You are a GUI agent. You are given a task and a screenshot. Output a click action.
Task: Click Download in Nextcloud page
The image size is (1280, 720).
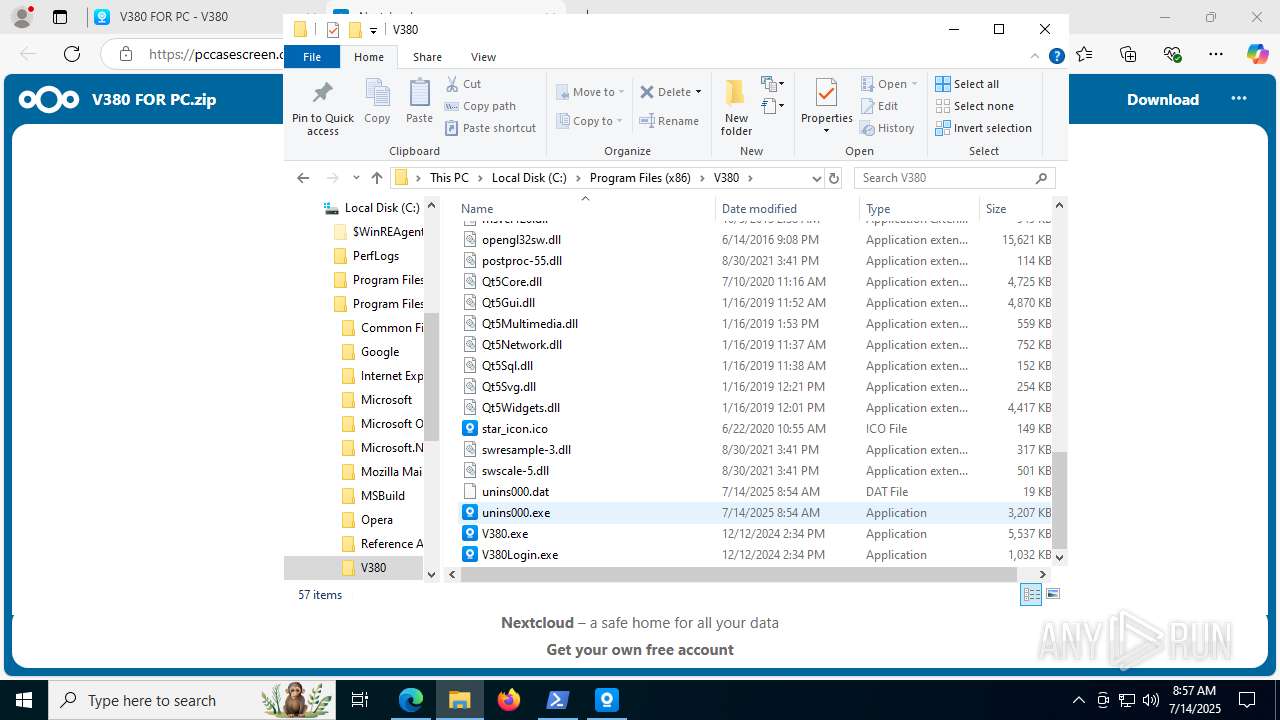[1163, 99]
